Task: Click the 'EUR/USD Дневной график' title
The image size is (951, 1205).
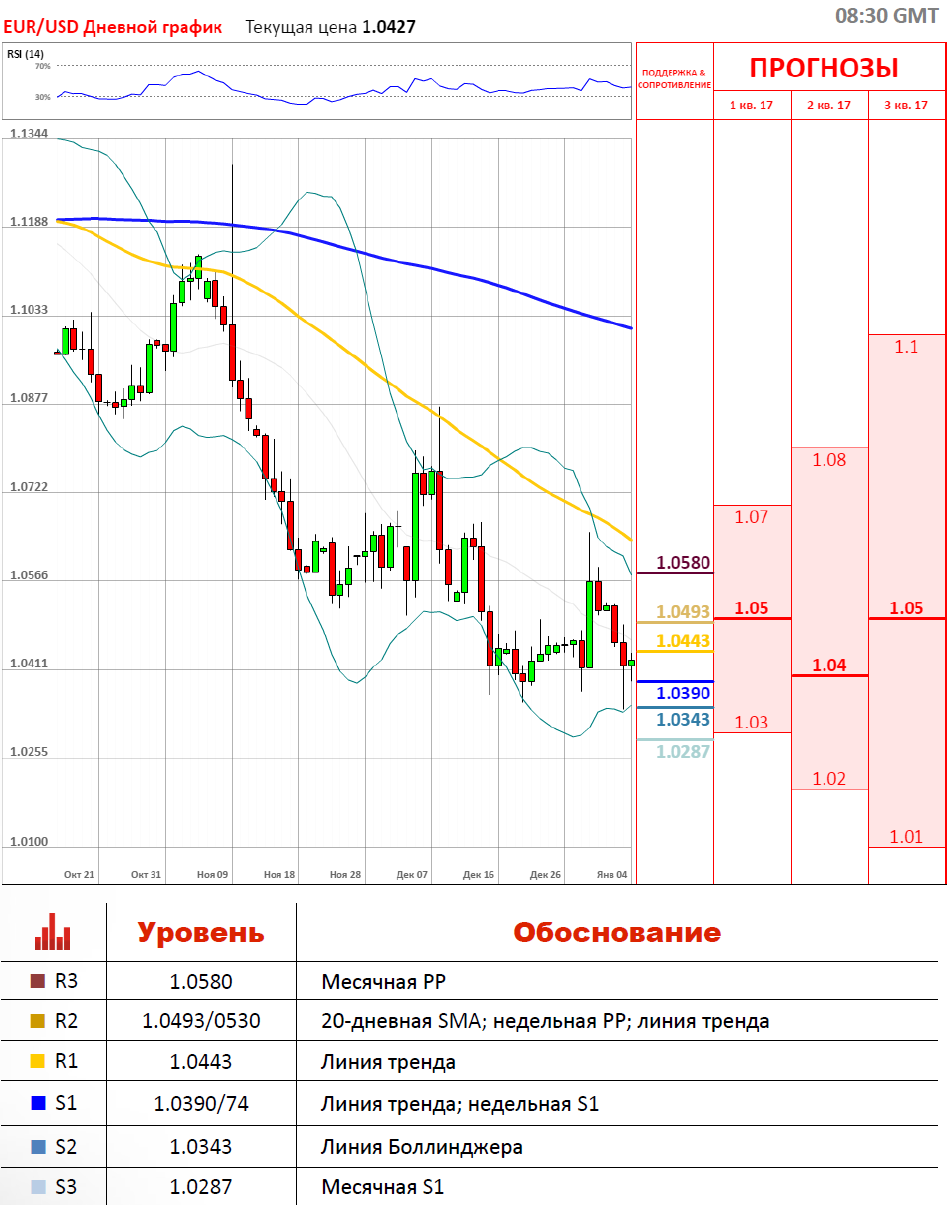Action: point(113,27)
